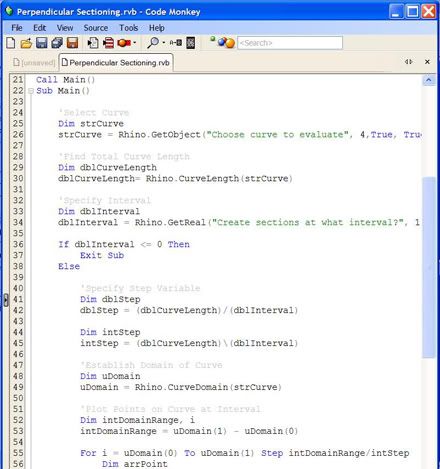Image resolution: width=440 pixels, height=469 pixels.
Task: Switch to the [unsaved] tab
Action: pos(34,63)
